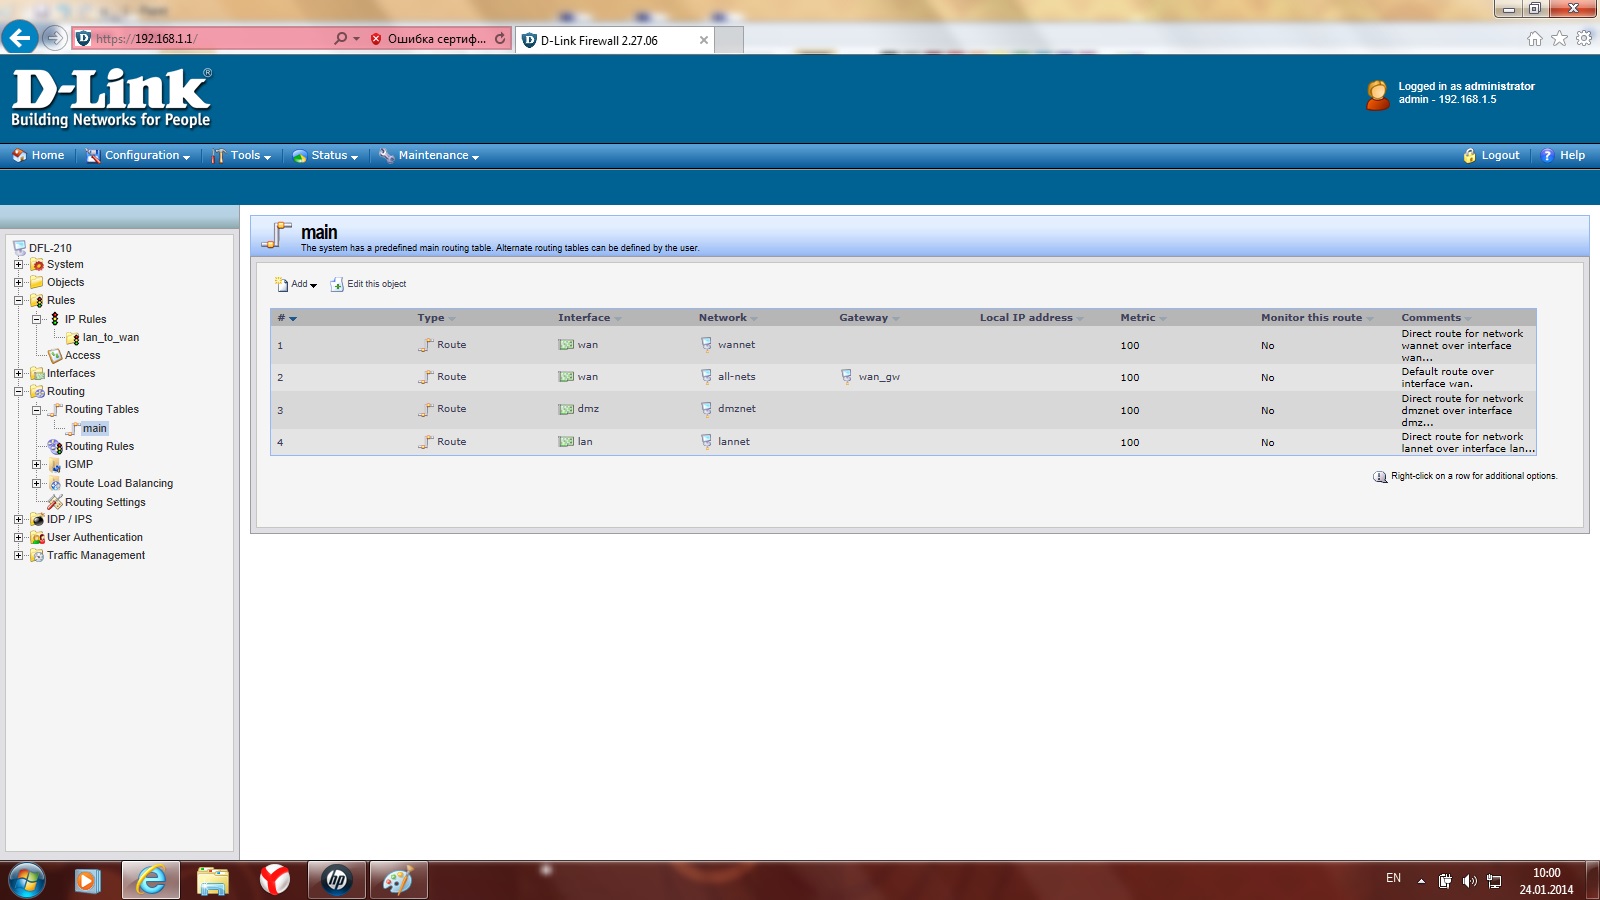This screenshot has width=1600, height=900.
Task: Select the DFL-210 root device icon
Action: (x=19, y=248)
